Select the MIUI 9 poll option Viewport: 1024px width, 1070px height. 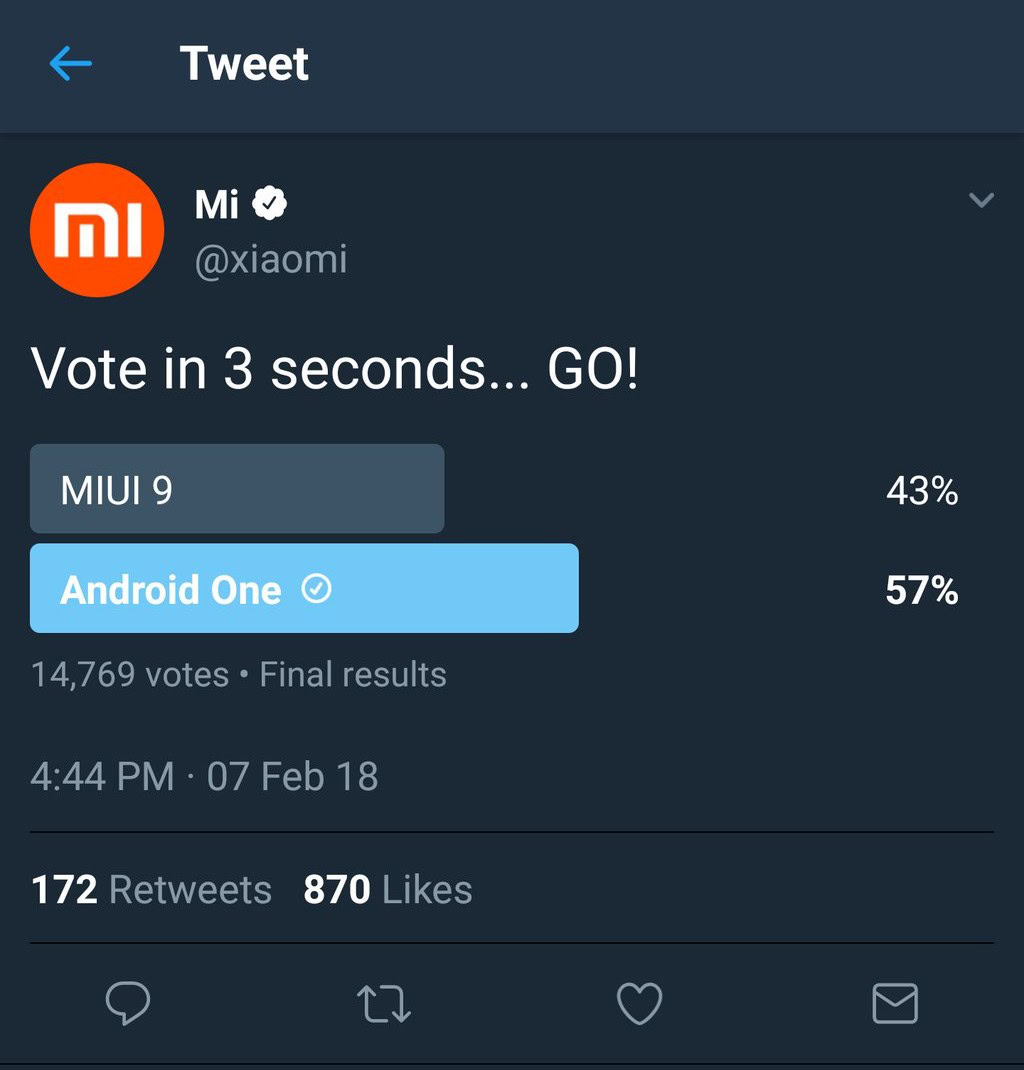click(x=237, y=489)
